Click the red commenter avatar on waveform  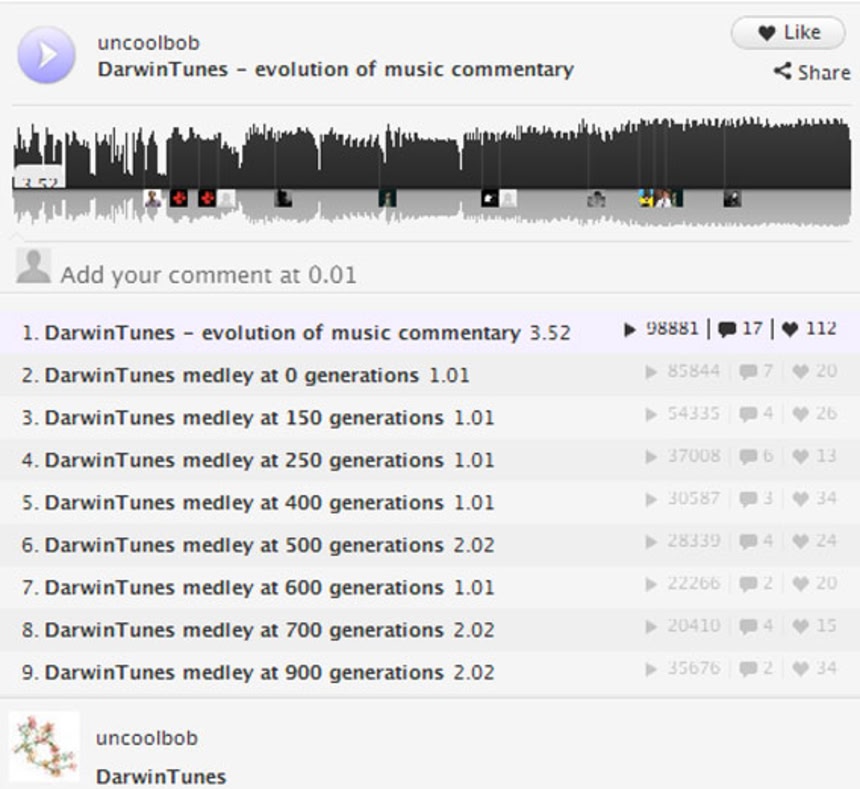tap(179, 198)
